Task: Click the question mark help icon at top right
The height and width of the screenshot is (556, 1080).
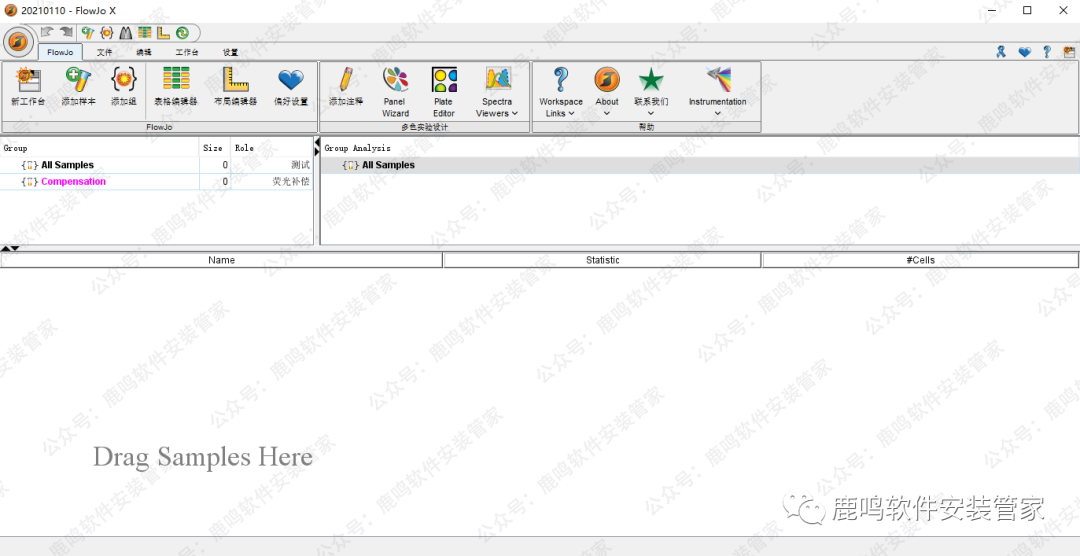Action: point(1047,52)
